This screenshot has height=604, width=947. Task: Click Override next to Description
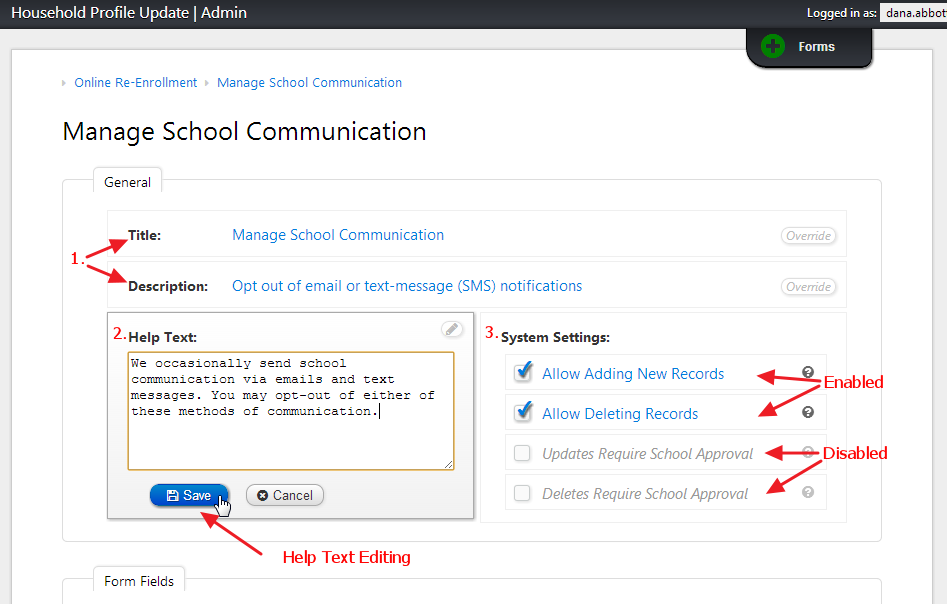tap(808, 286)
